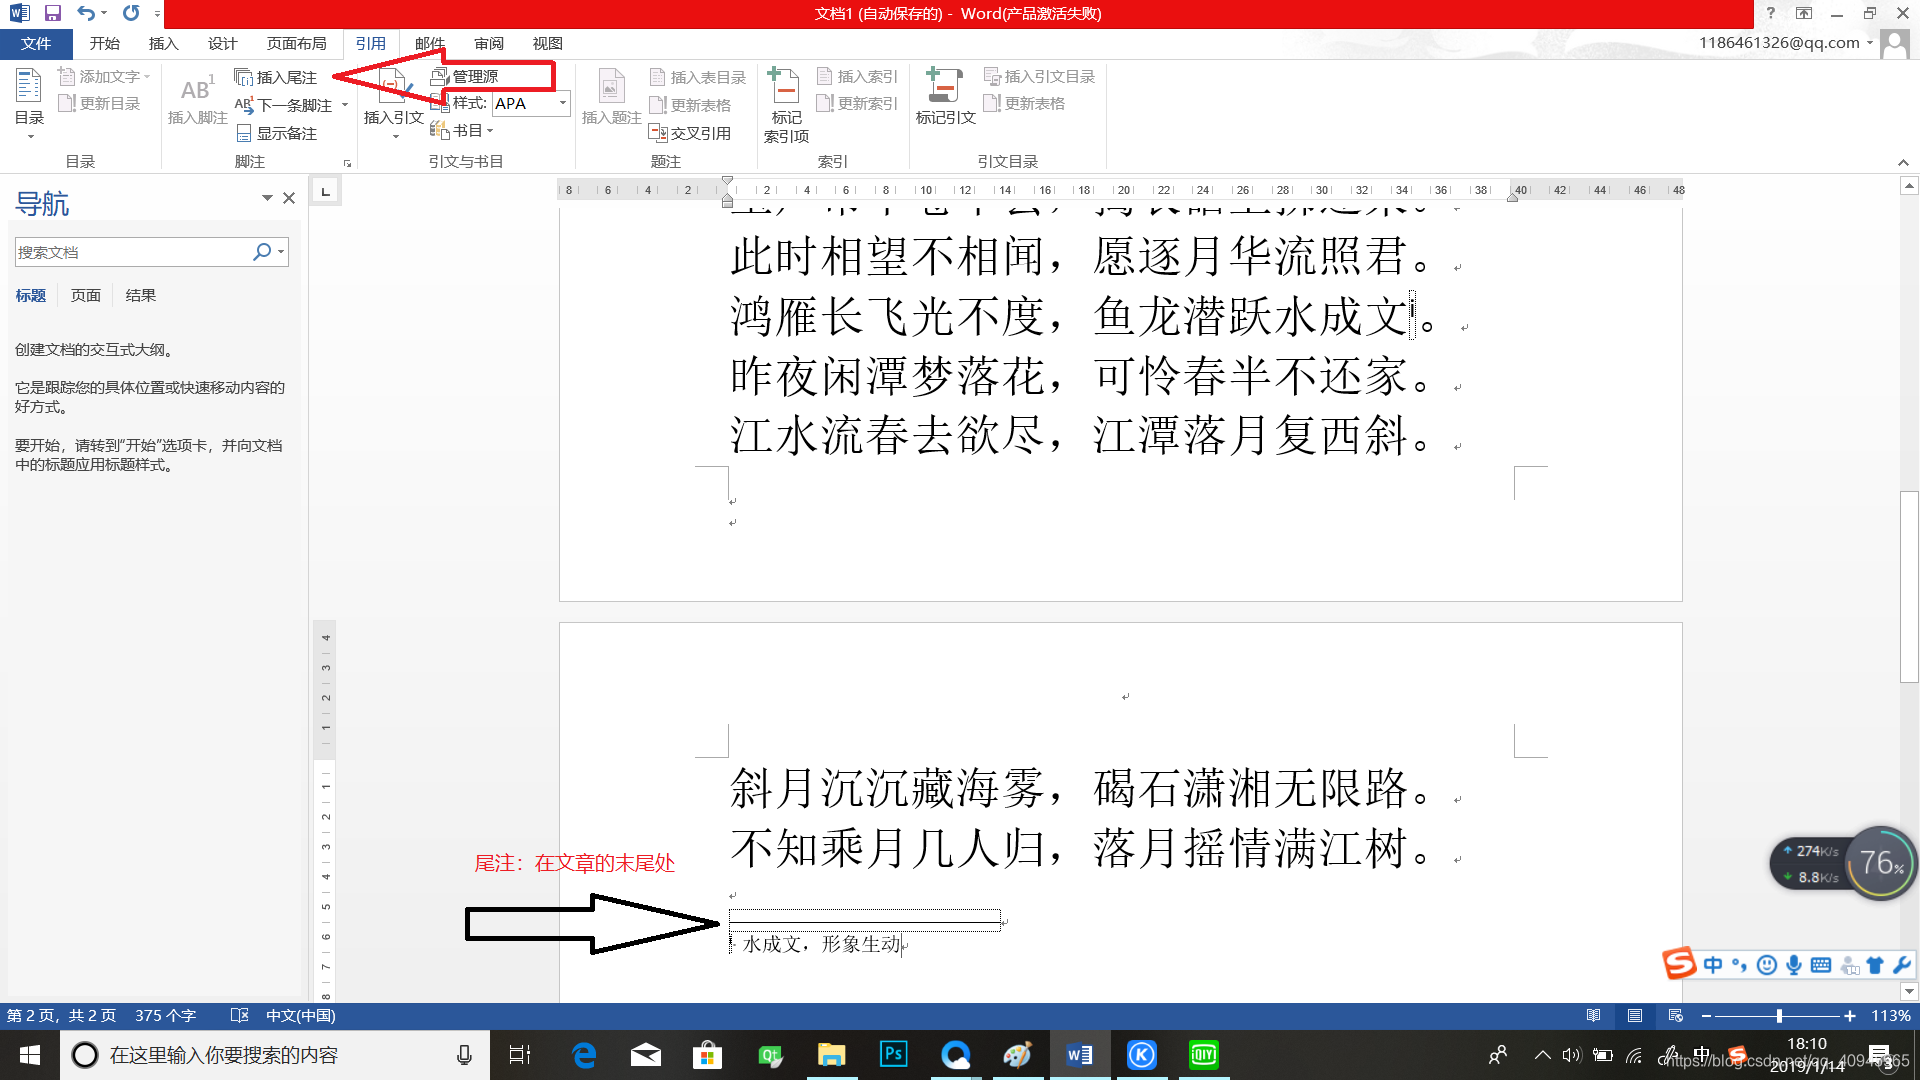Image resolution: width=1920 pixels, height=1080 pixels.
Task: Select the 标题 tab in navigation pane
Action: [x=31, y=295]
